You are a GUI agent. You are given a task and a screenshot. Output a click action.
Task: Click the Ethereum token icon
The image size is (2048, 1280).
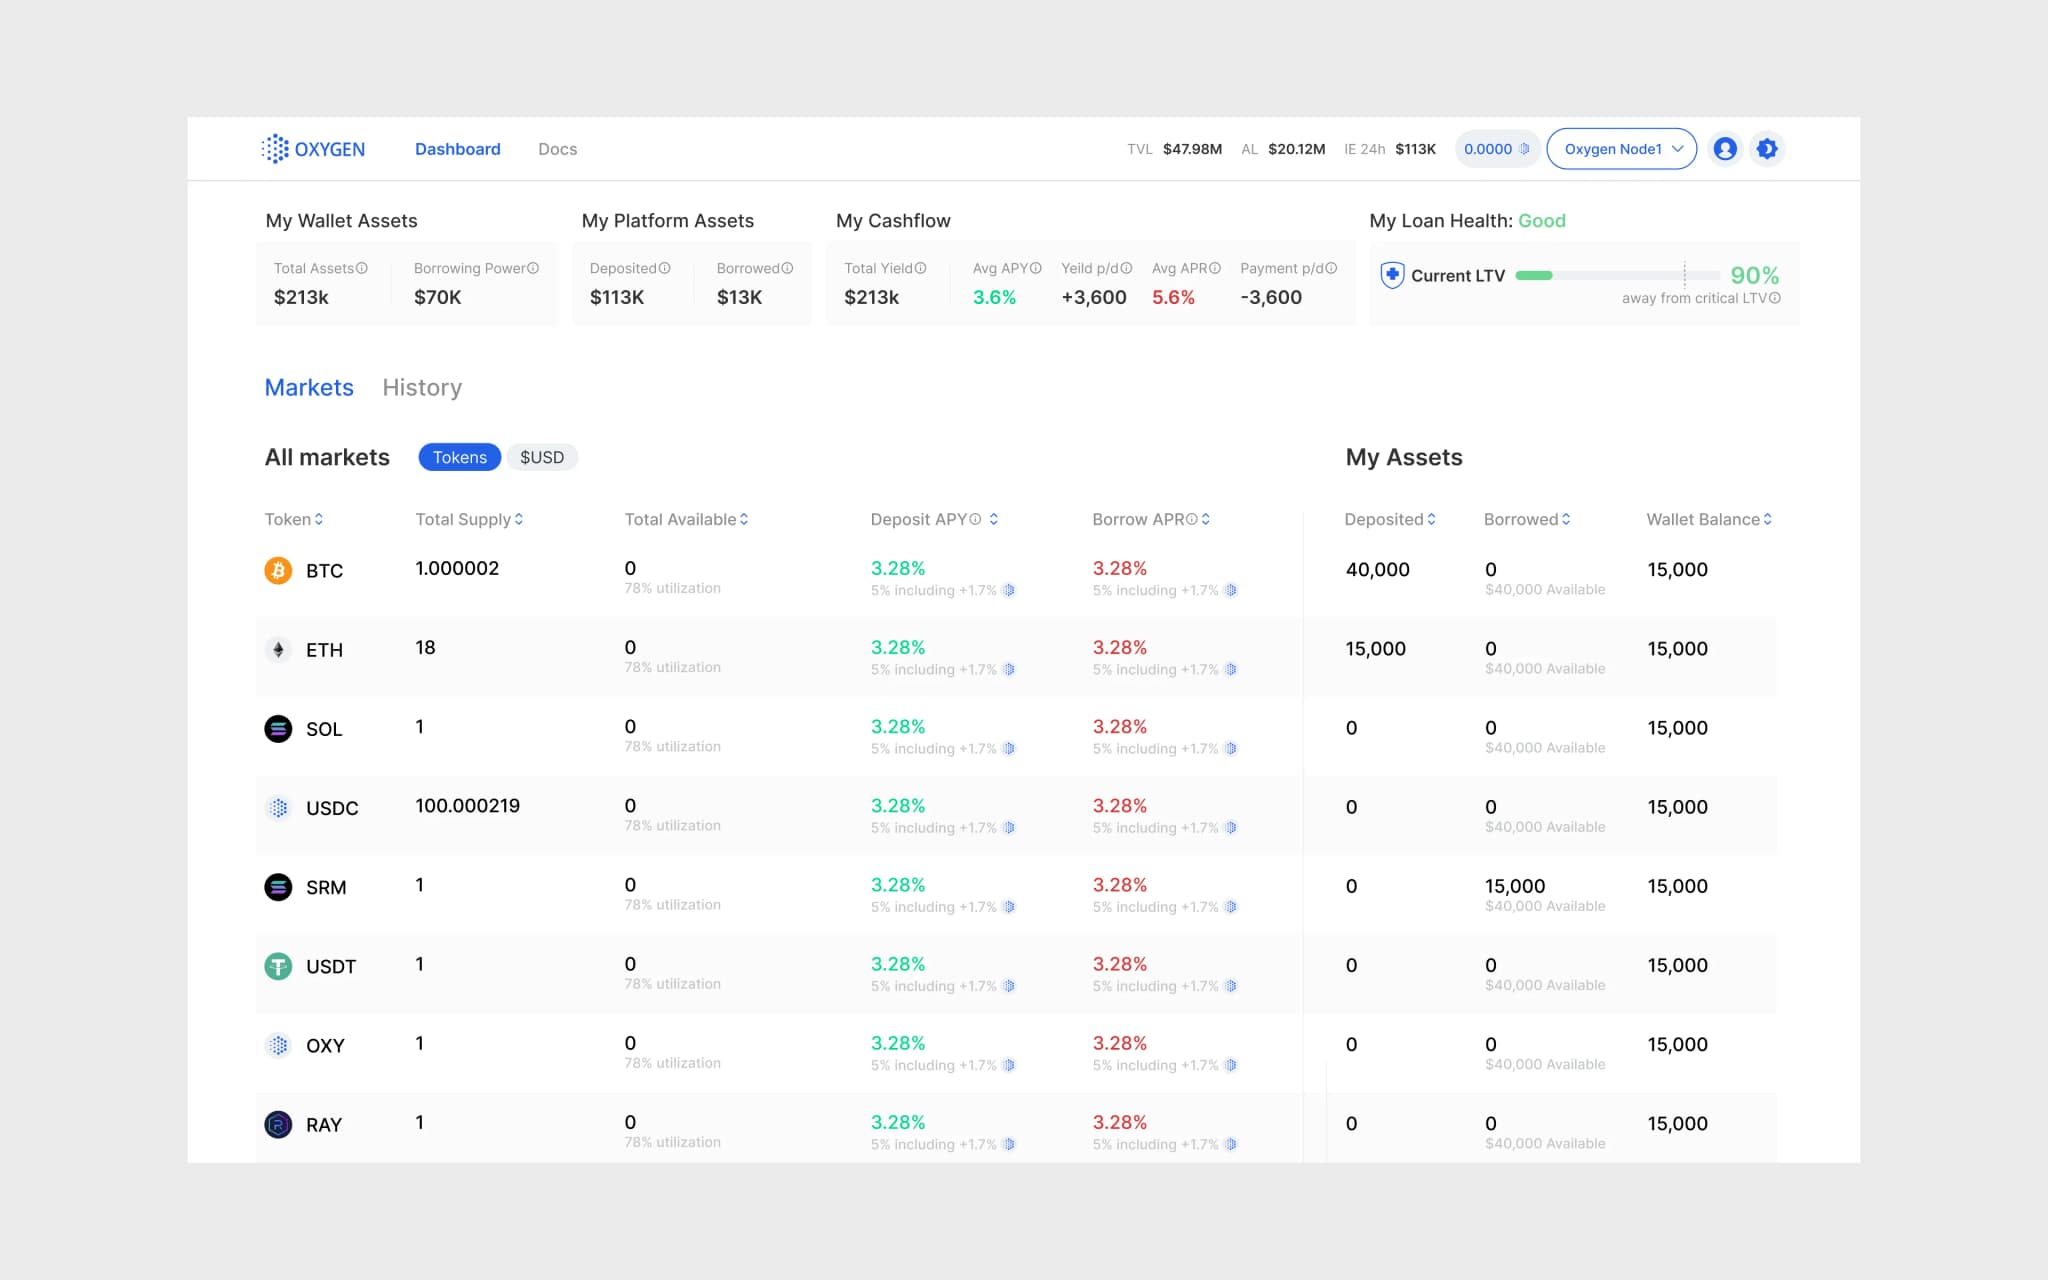pyautogui.click(x=276, y=649)
